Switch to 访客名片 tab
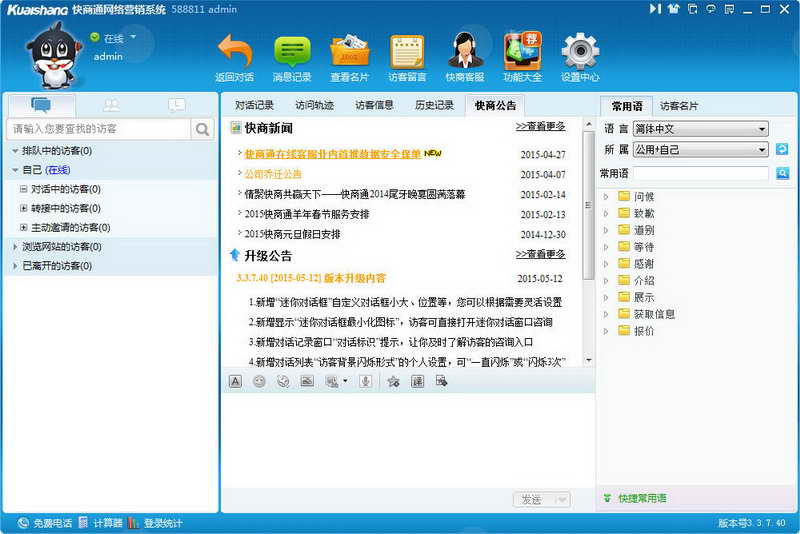 click(679, 106)
